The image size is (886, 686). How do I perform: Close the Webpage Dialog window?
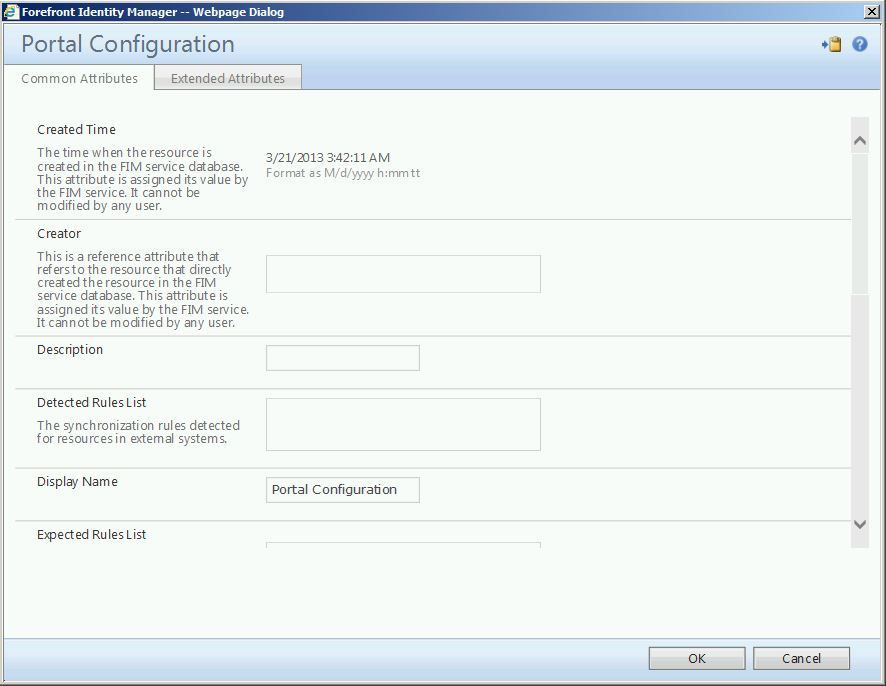tap(872, 12)
